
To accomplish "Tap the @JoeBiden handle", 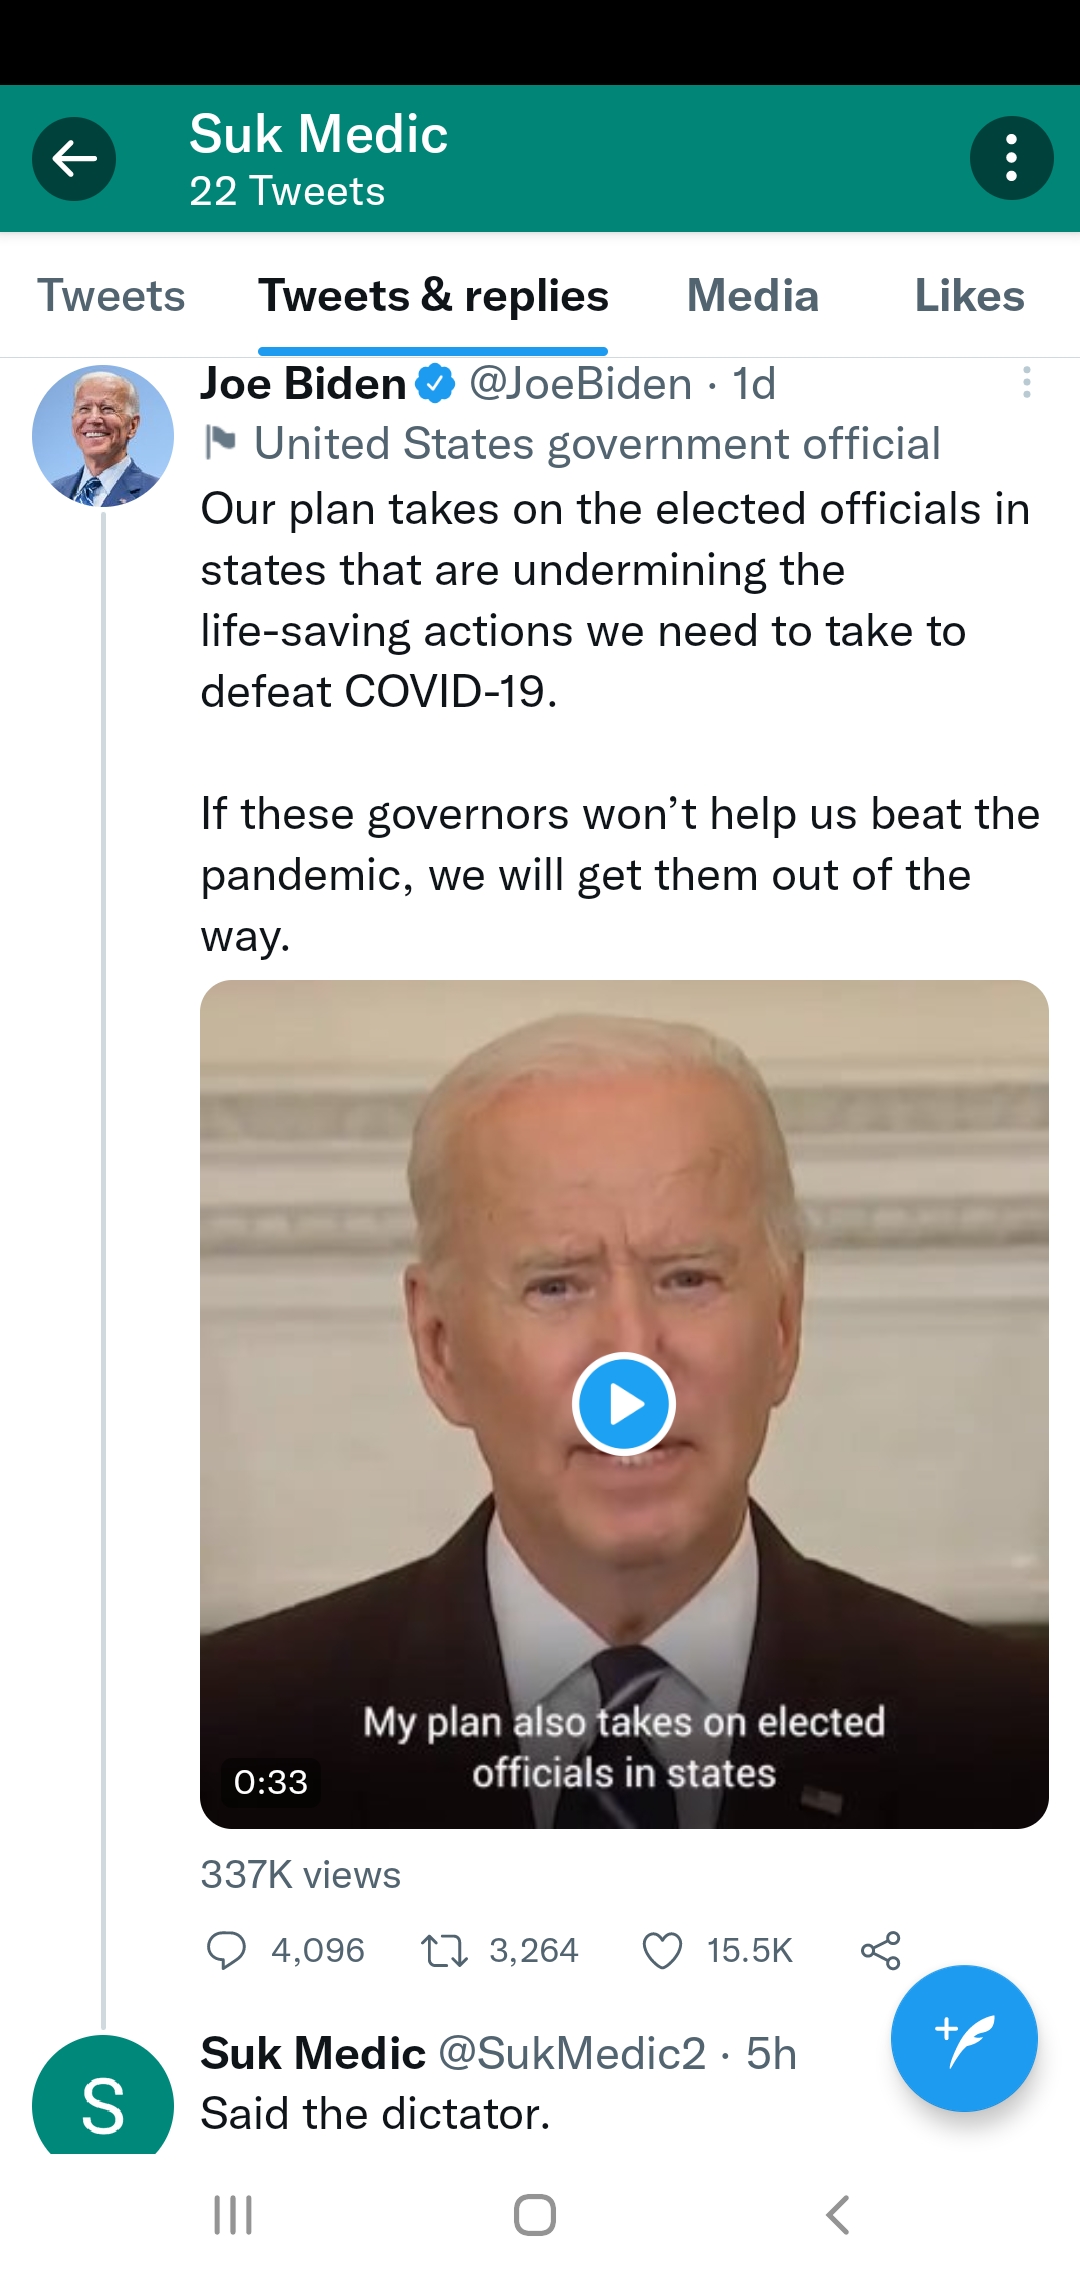I will 580,384.
